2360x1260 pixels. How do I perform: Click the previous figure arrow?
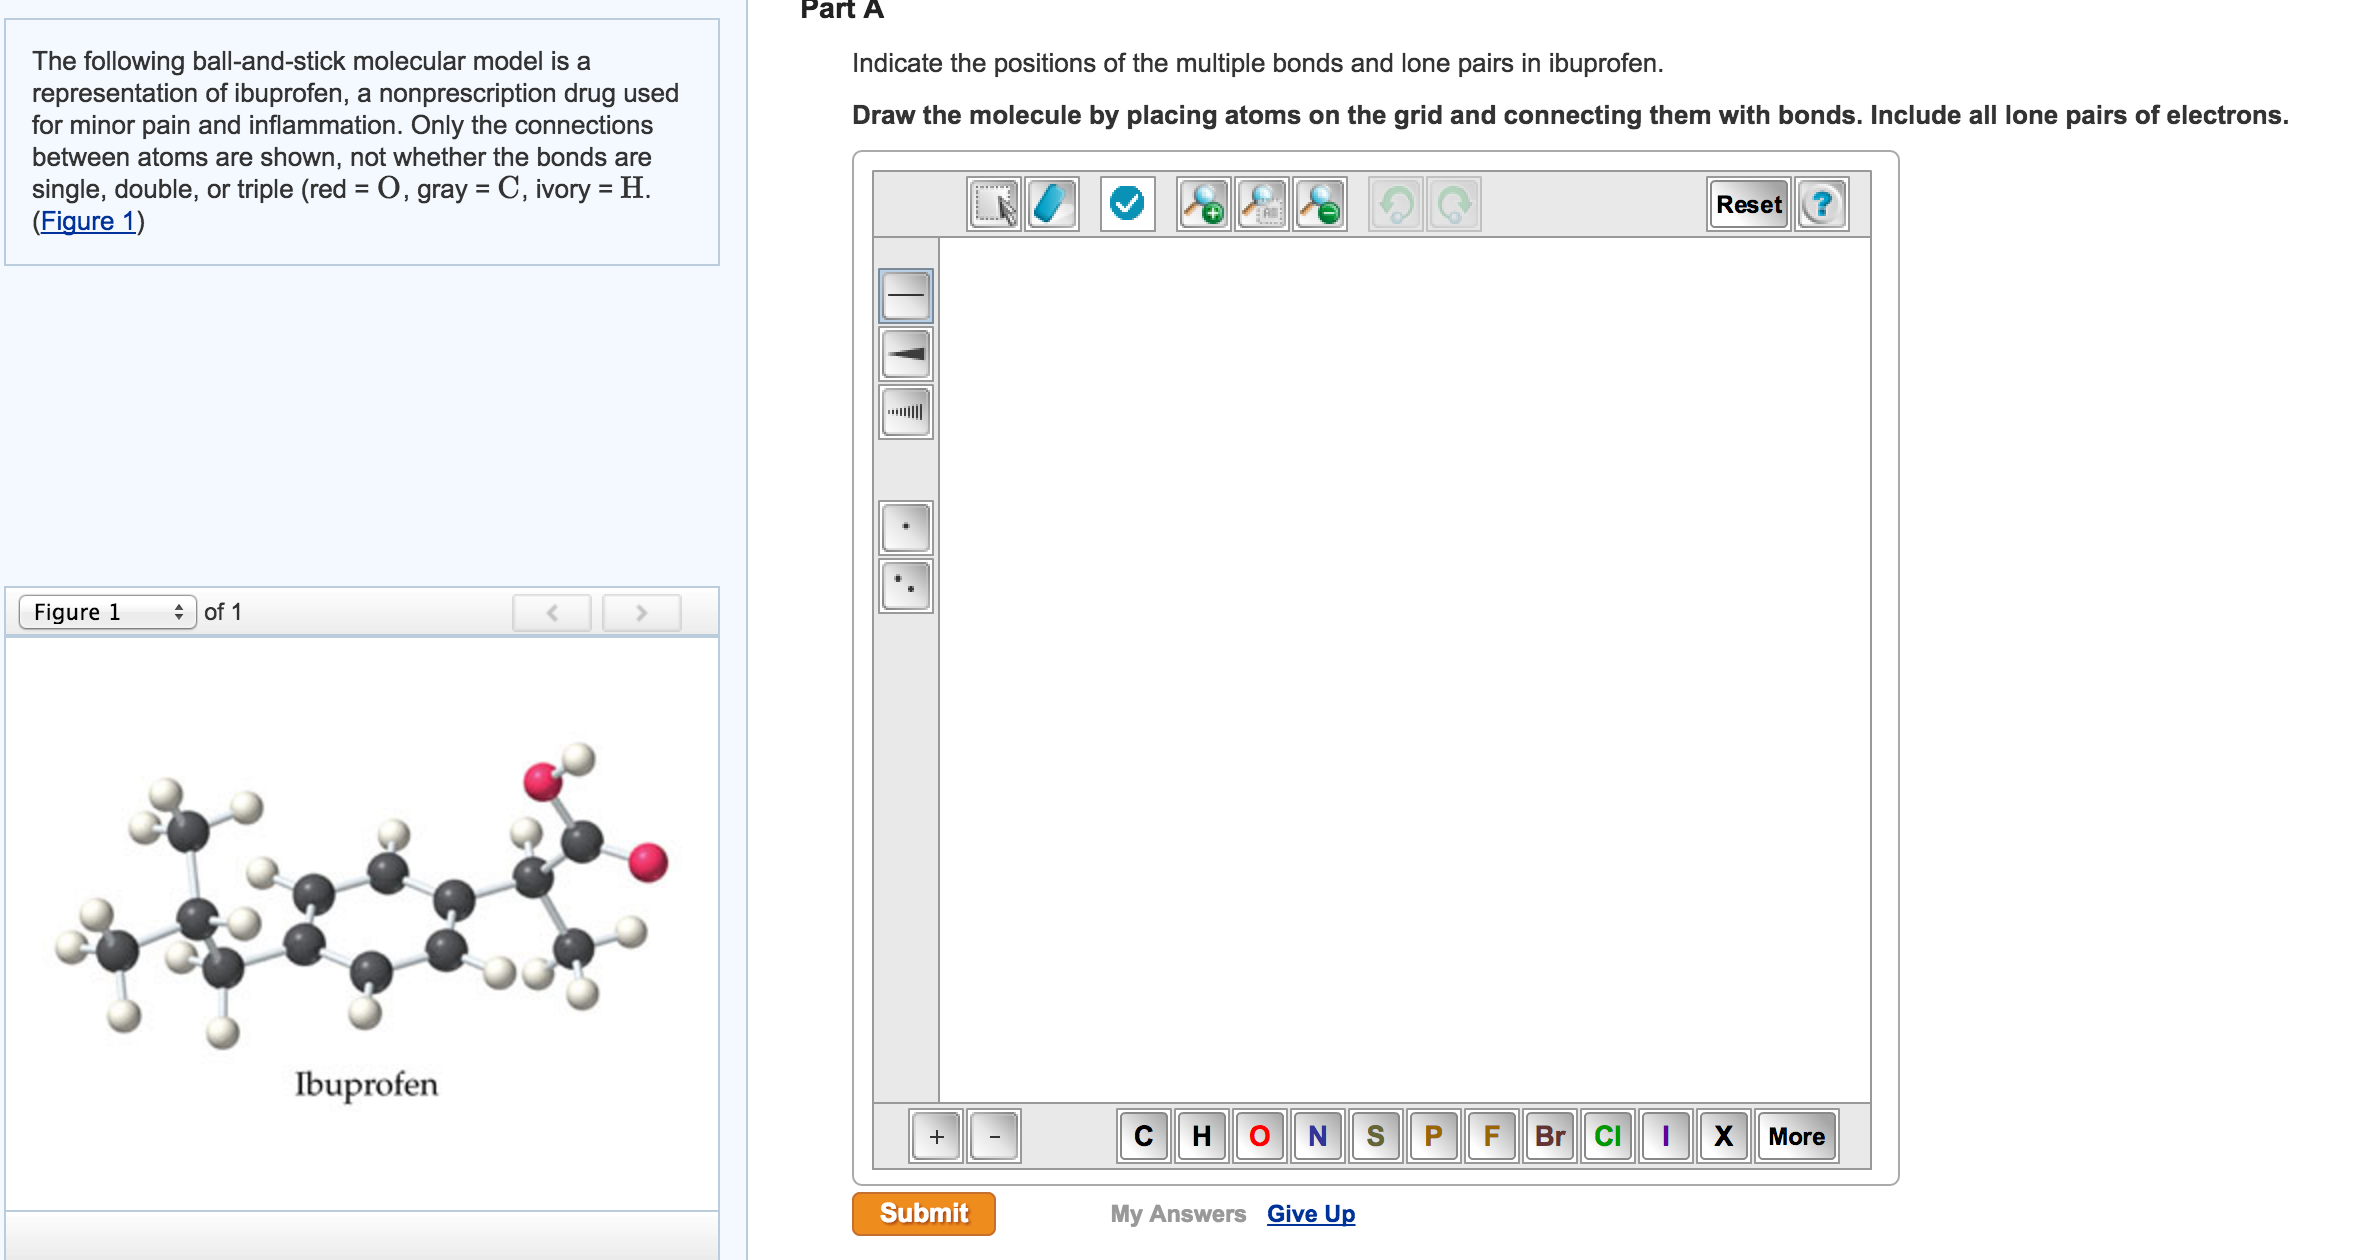point(552,612)
